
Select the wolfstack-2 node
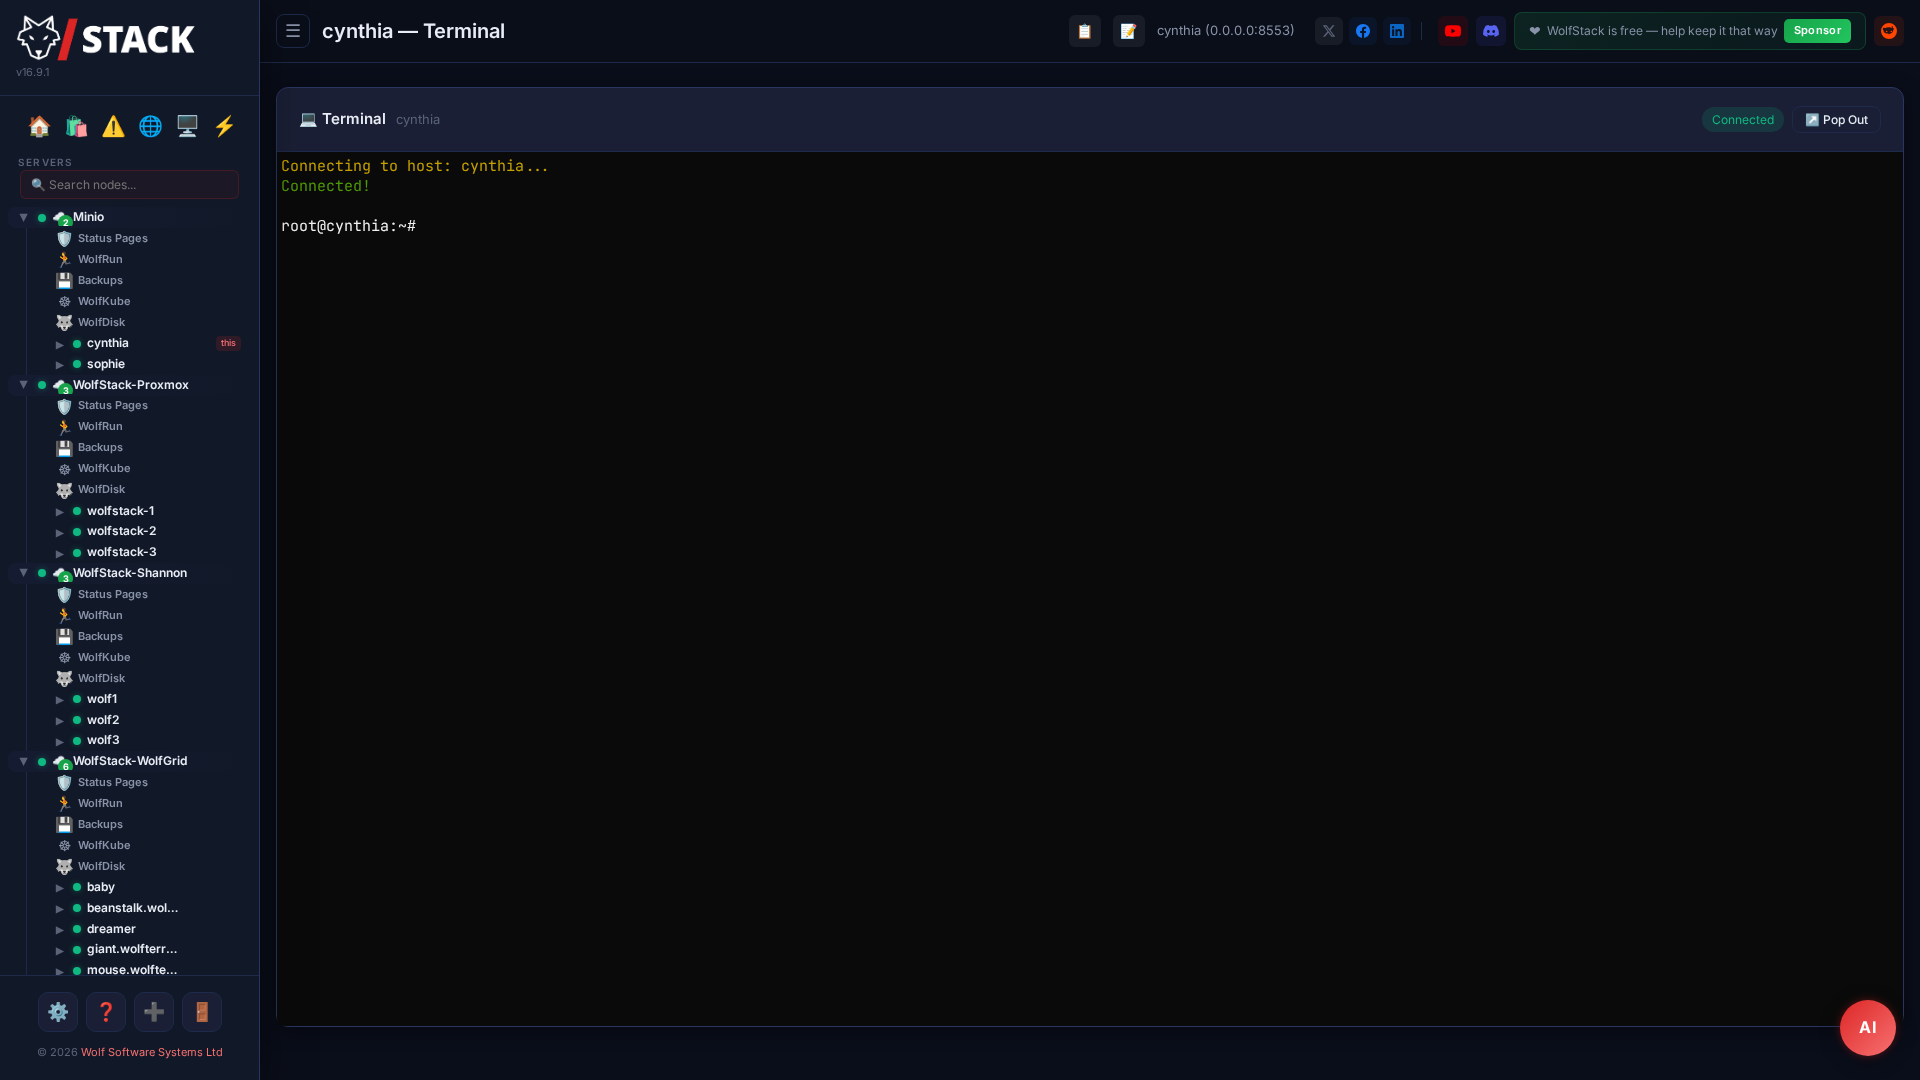point(121,531)
